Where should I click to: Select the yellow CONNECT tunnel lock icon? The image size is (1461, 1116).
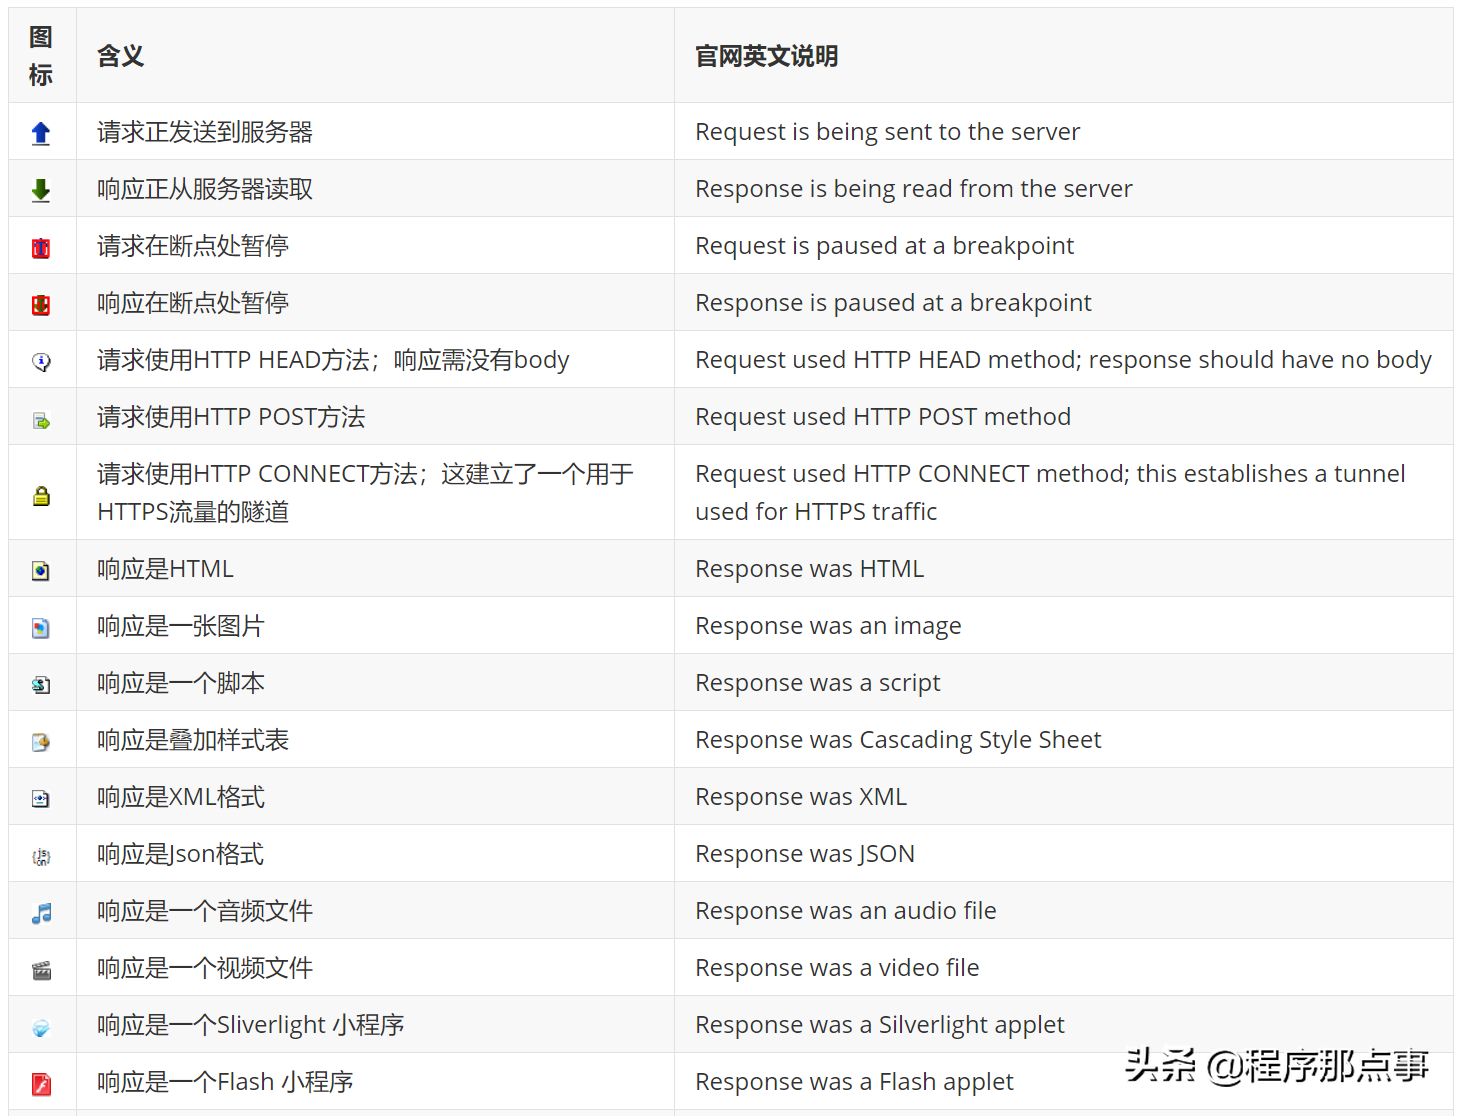click(x=41, y=492)
